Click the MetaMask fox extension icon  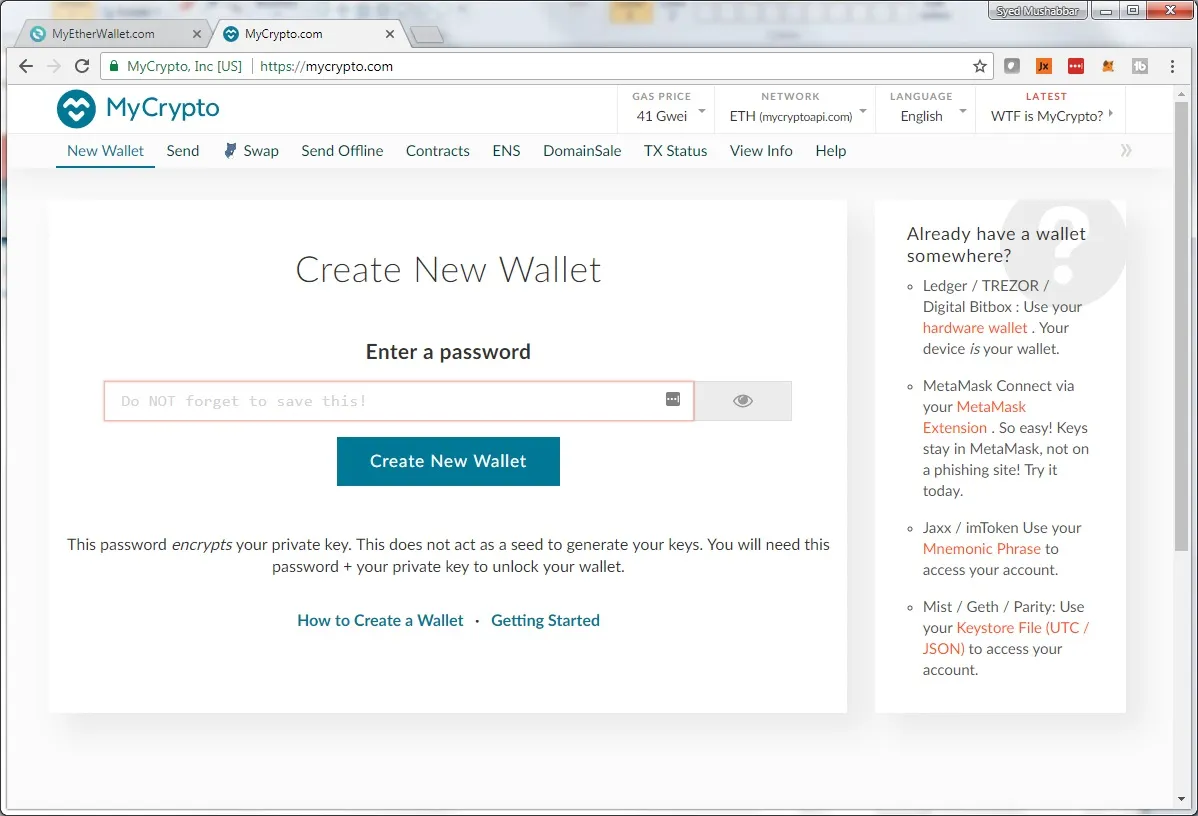pos(1108,66)
